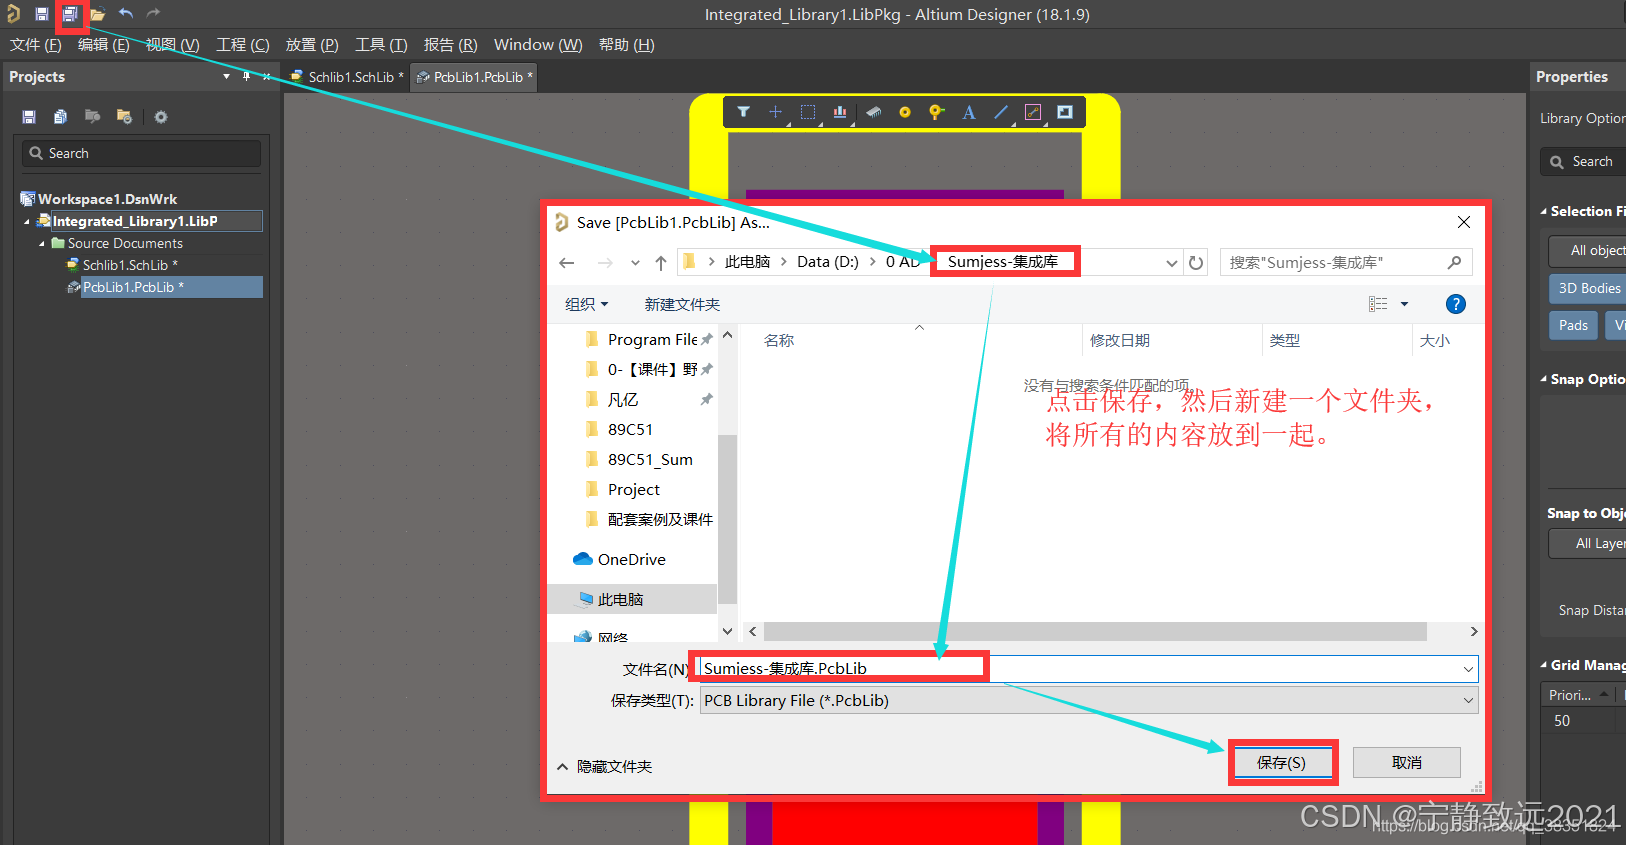Click 保存(S) button
Screen dimensions: 1626x845
tap(1282, 763)
